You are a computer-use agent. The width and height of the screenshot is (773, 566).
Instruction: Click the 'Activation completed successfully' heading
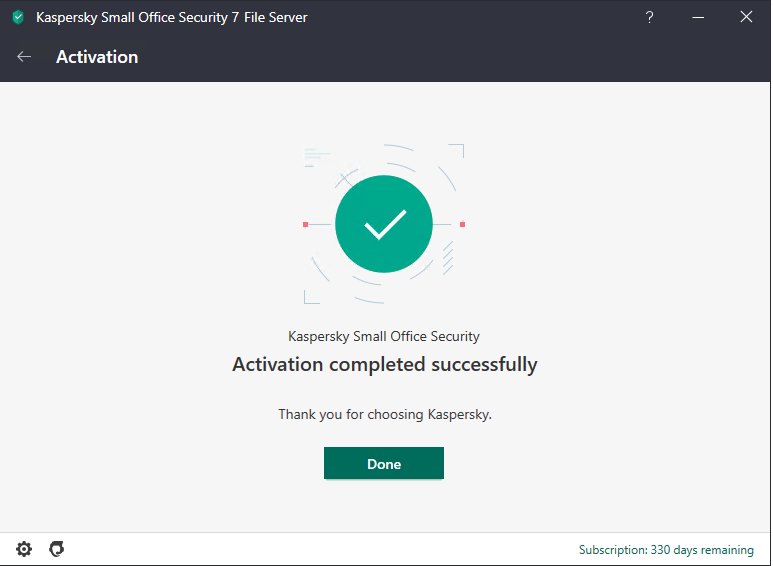coord(385,364)
